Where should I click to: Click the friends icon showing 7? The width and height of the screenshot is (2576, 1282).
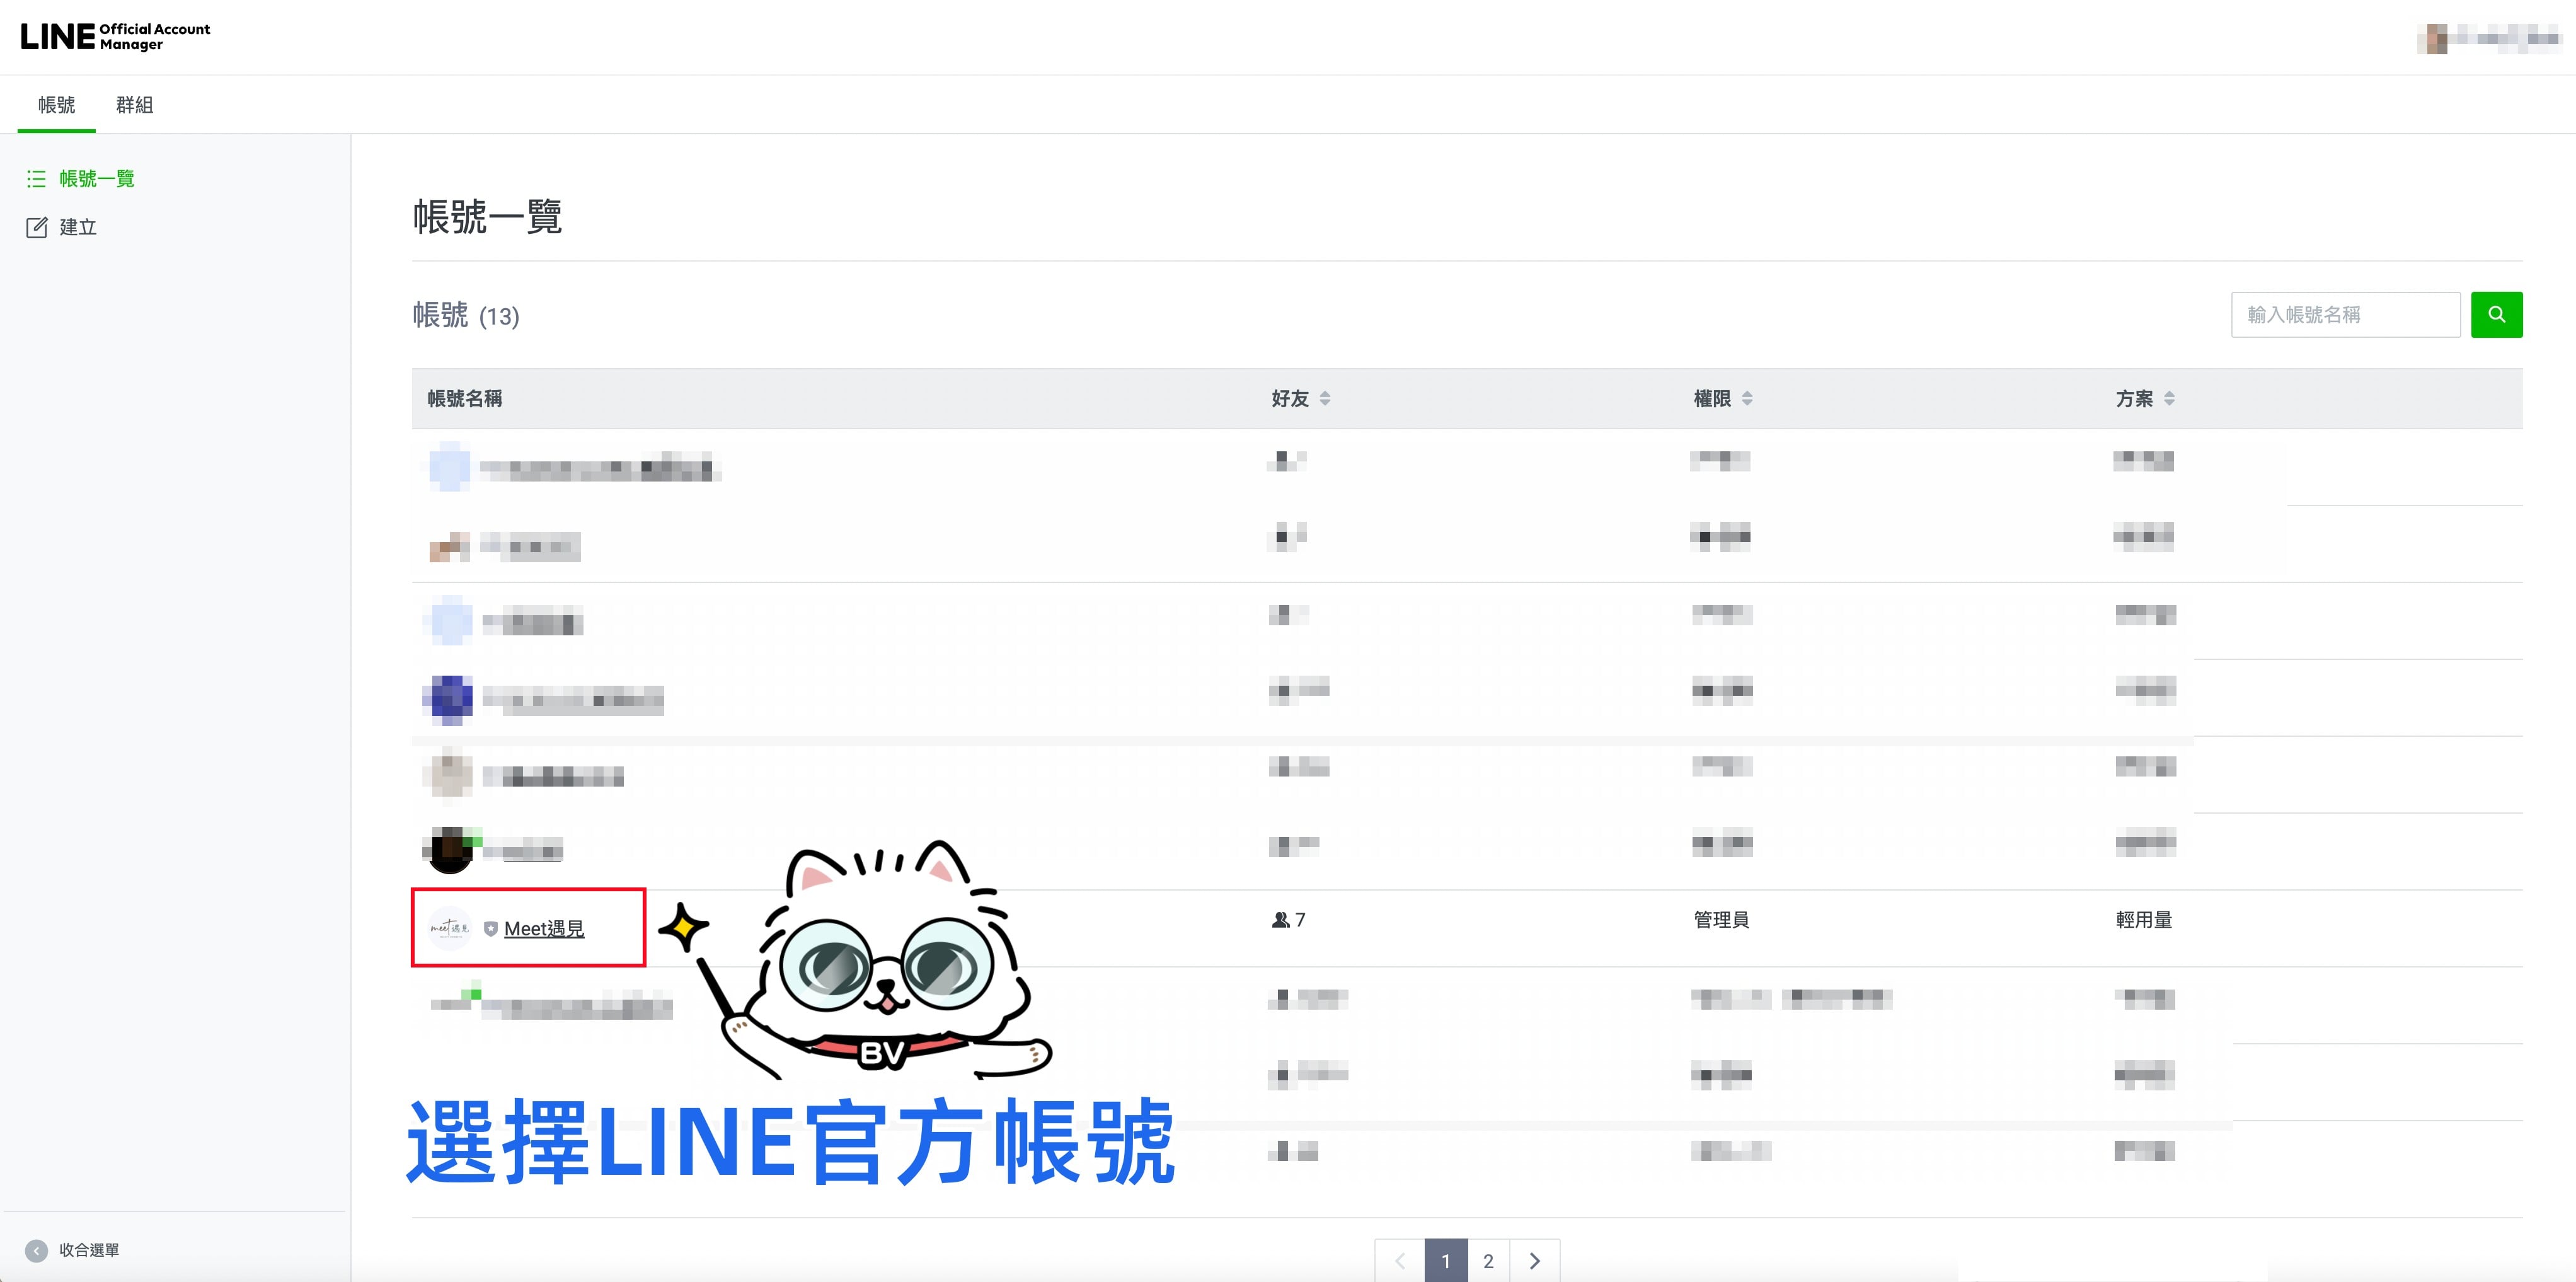(x=1280, y=920)
